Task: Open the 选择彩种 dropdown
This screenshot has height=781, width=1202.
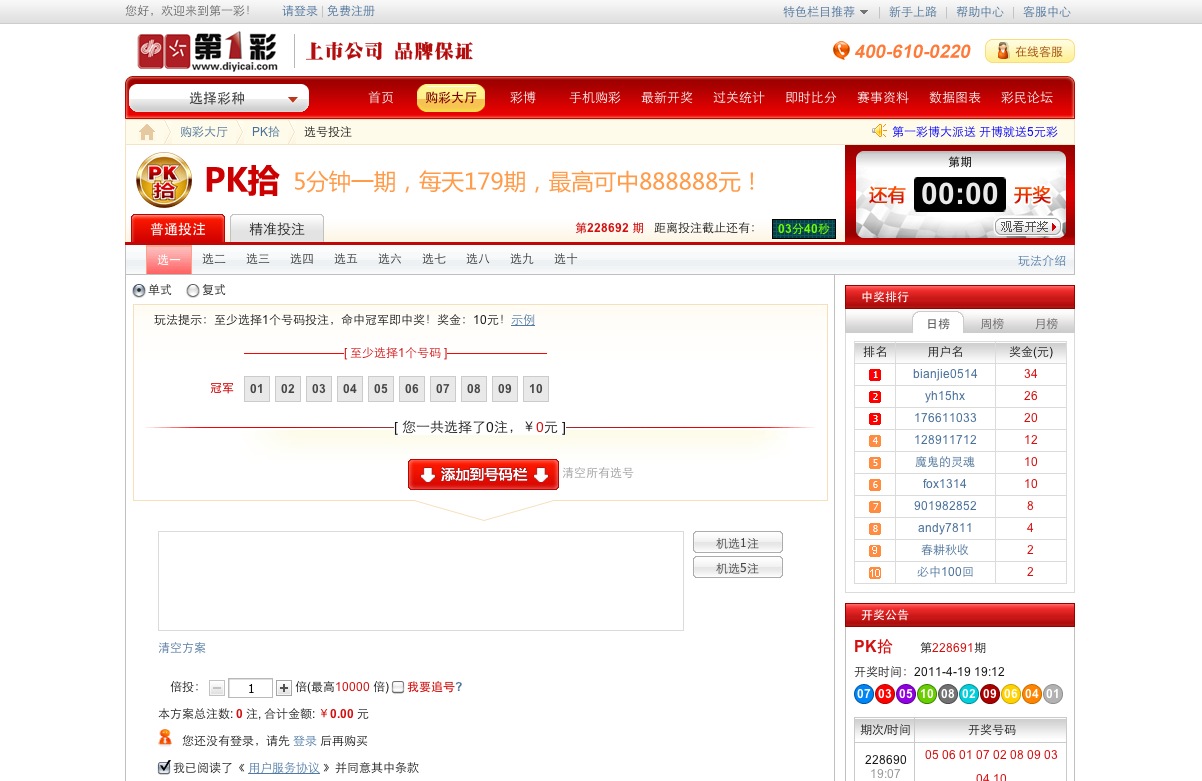Action: coord(219,99)
